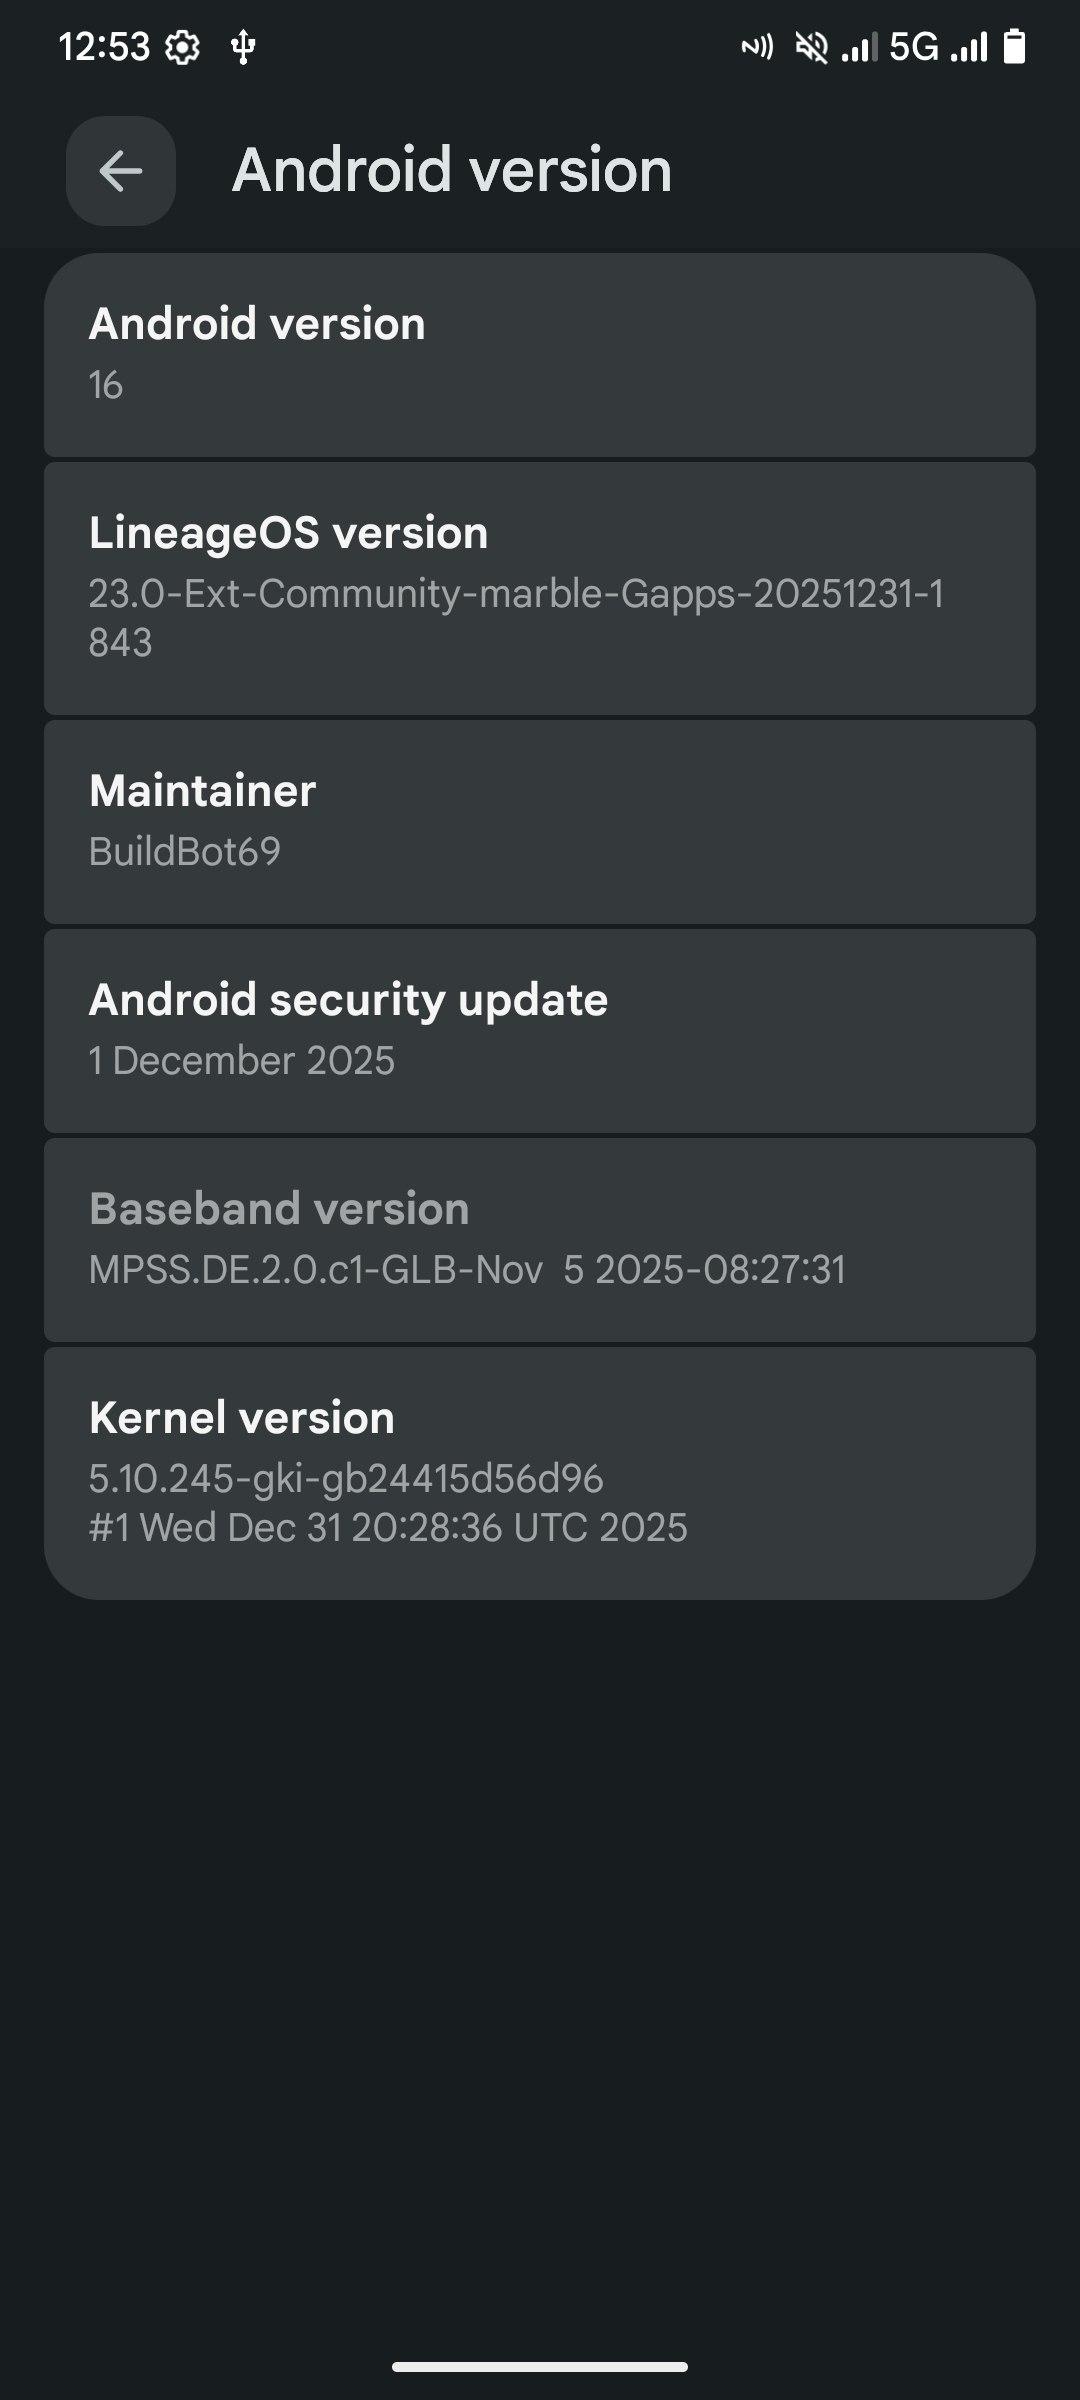The height and width of the screenshot is (2400, 1080).
Task: Tap the muted ringer bell icon
Action: (x=811, y=47)
